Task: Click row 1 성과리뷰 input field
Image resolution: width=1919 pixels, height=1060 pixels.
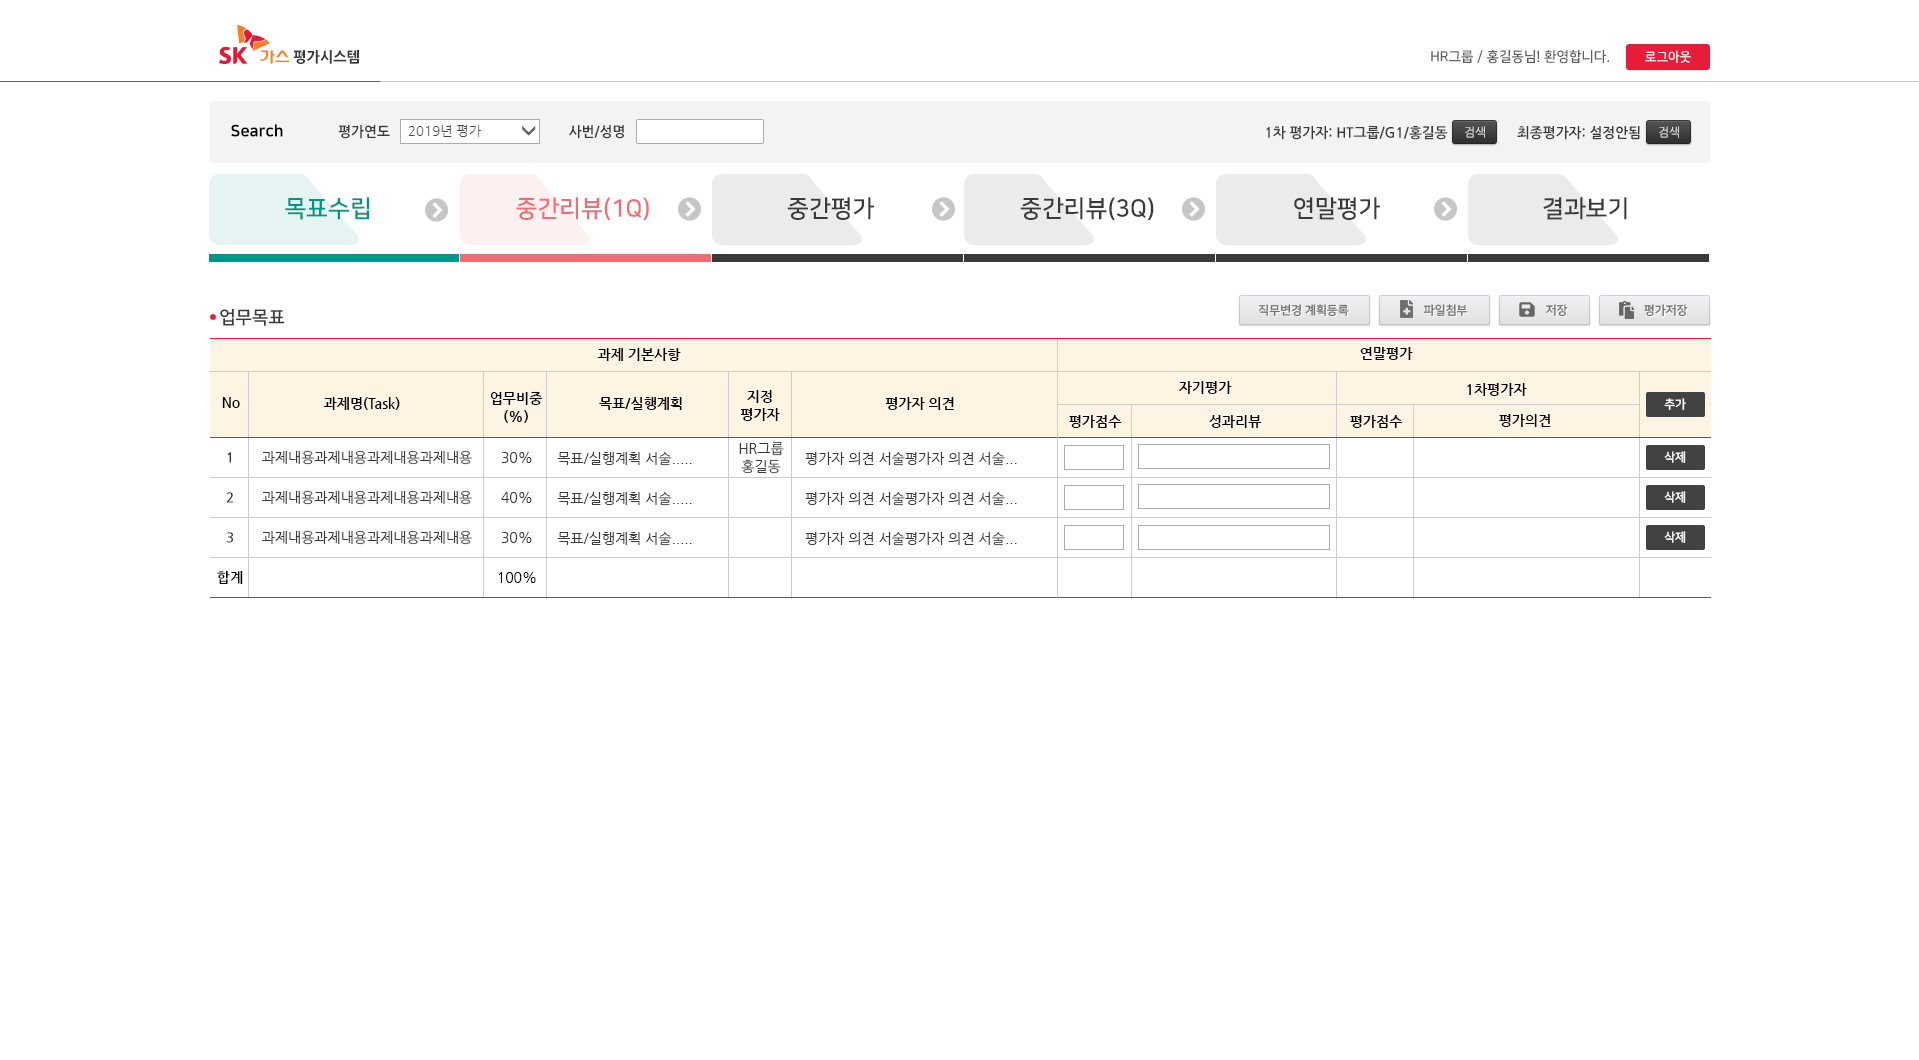Action: point(1233,457)
